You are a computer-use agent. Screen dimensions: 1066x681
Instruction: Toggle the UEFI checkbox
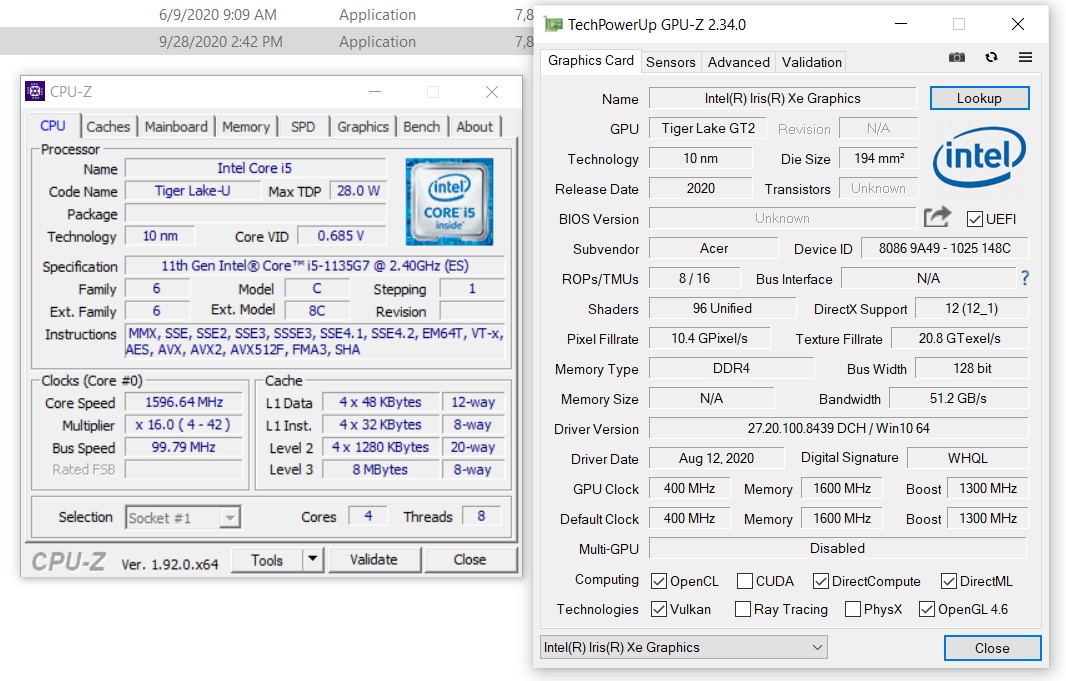(975, 219)
